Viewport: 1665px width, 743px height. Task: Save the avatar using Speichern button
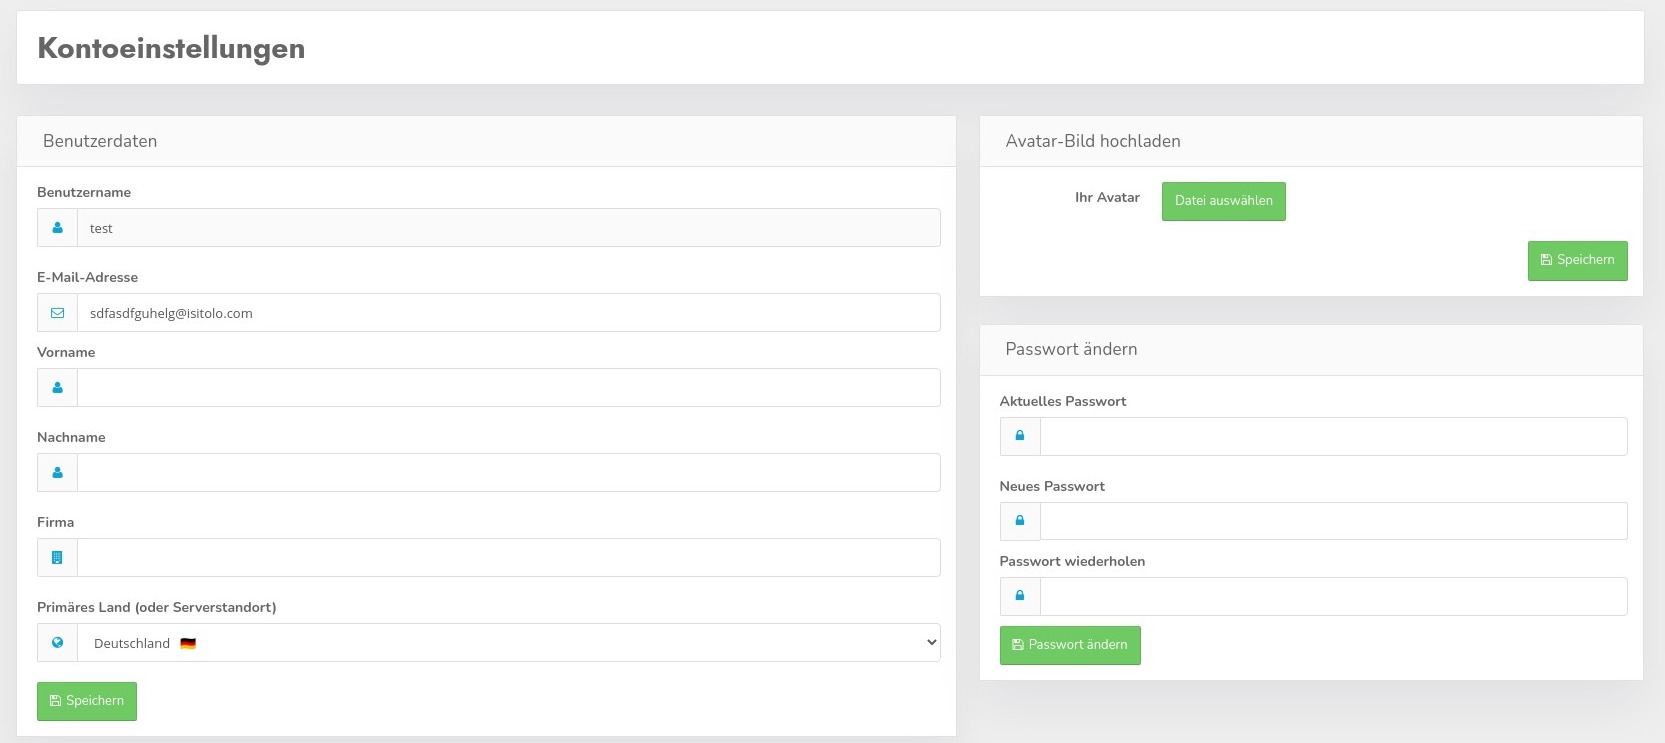click(1577, 260)
